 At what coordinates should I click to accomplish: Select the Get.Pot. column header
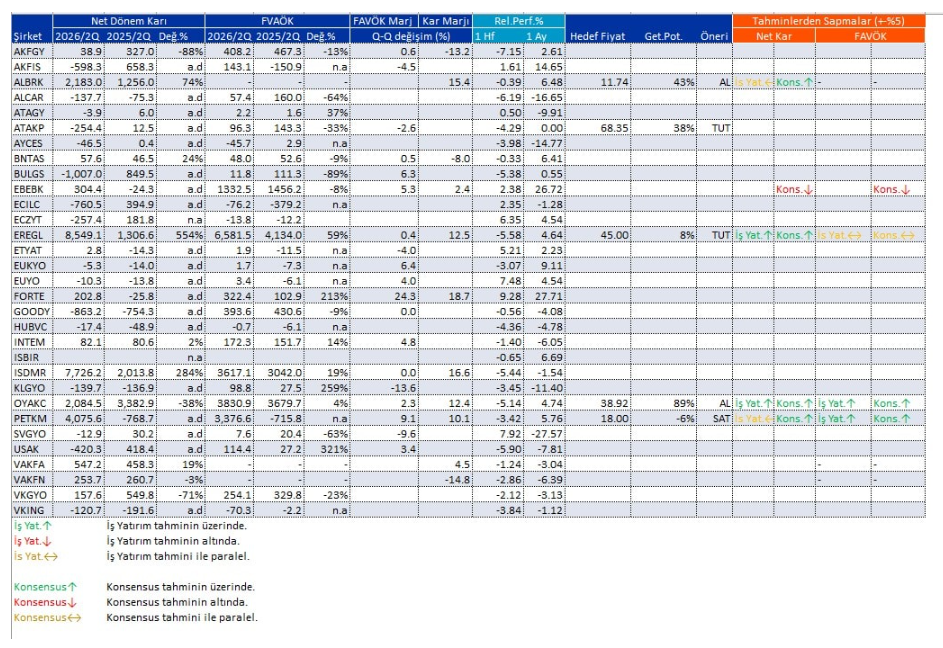point(664,36)
